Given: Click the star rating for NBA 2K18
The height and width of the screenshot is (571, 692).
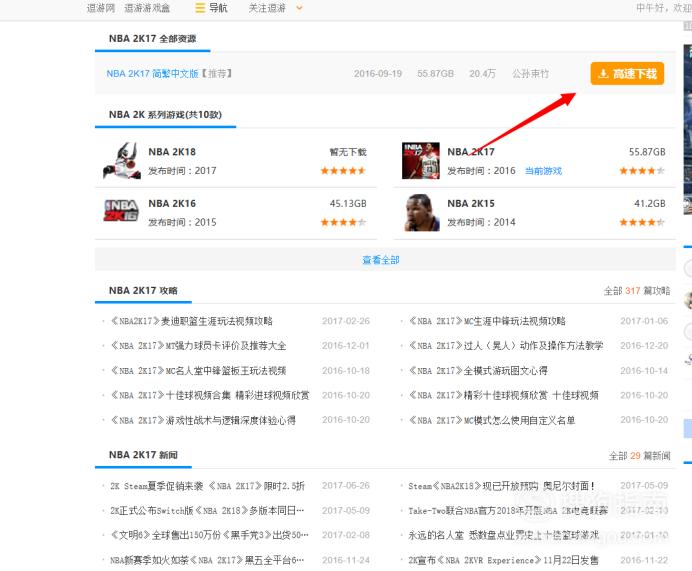Looking at the screenshot, I should 343,171.
